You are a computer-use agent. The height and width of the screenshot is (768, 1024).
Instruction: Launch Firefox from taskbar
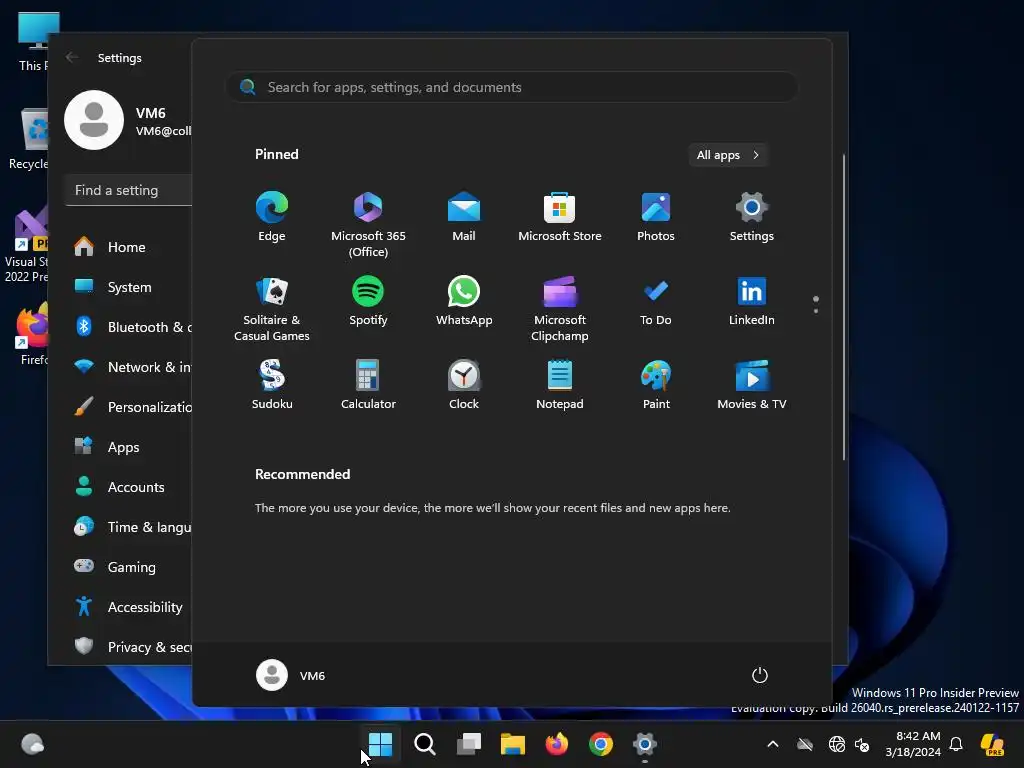pos(556,744)
